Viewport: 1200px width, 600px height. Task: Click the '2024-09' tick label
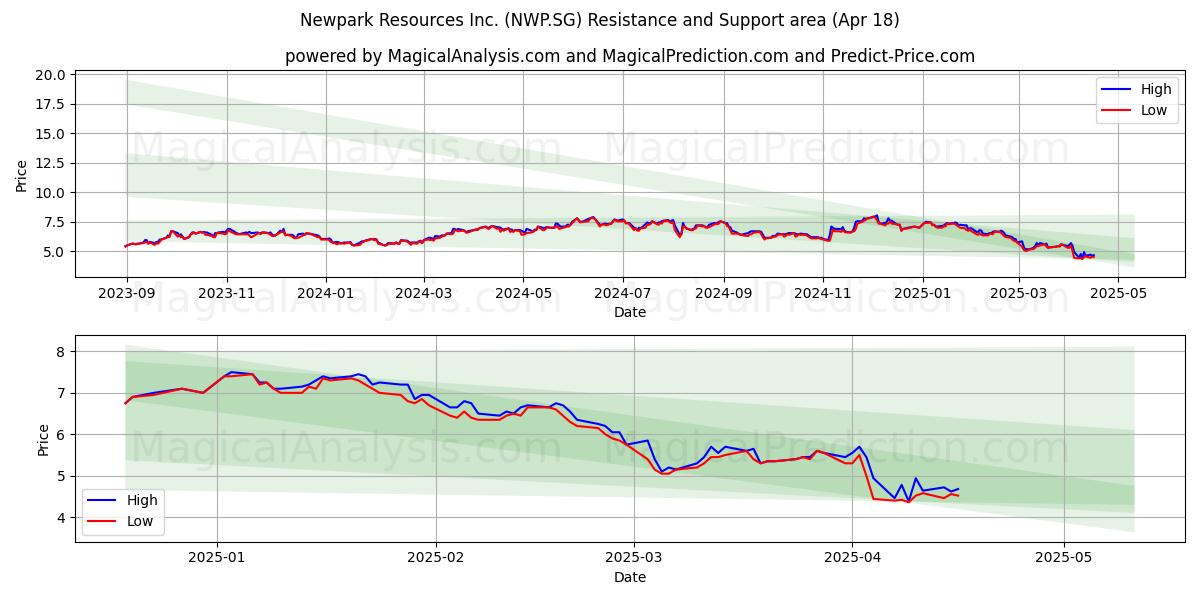[x=724, y=294]
